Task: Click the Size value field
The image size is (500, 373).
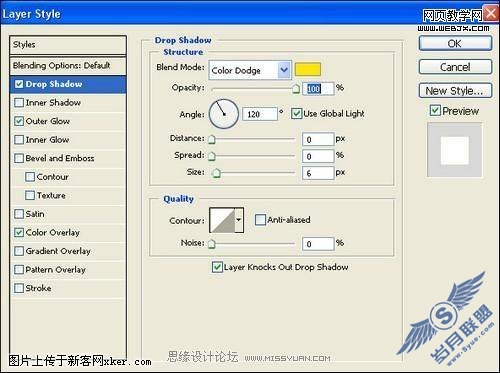Action: [x=318, y=173]
